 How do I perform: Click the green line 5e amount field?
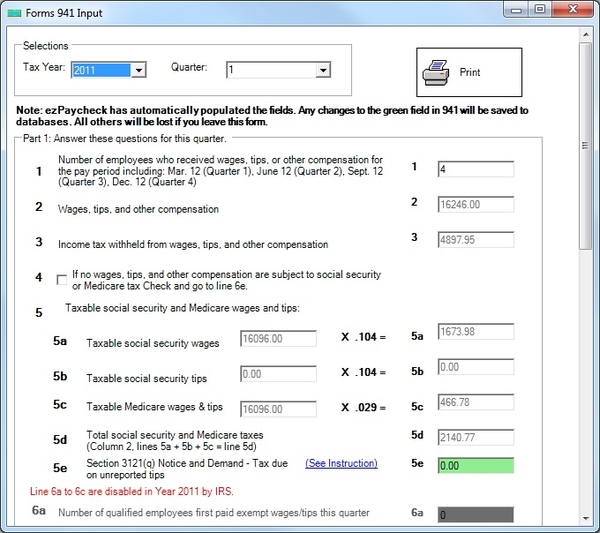pyautogui.click(x=475, y=465)
